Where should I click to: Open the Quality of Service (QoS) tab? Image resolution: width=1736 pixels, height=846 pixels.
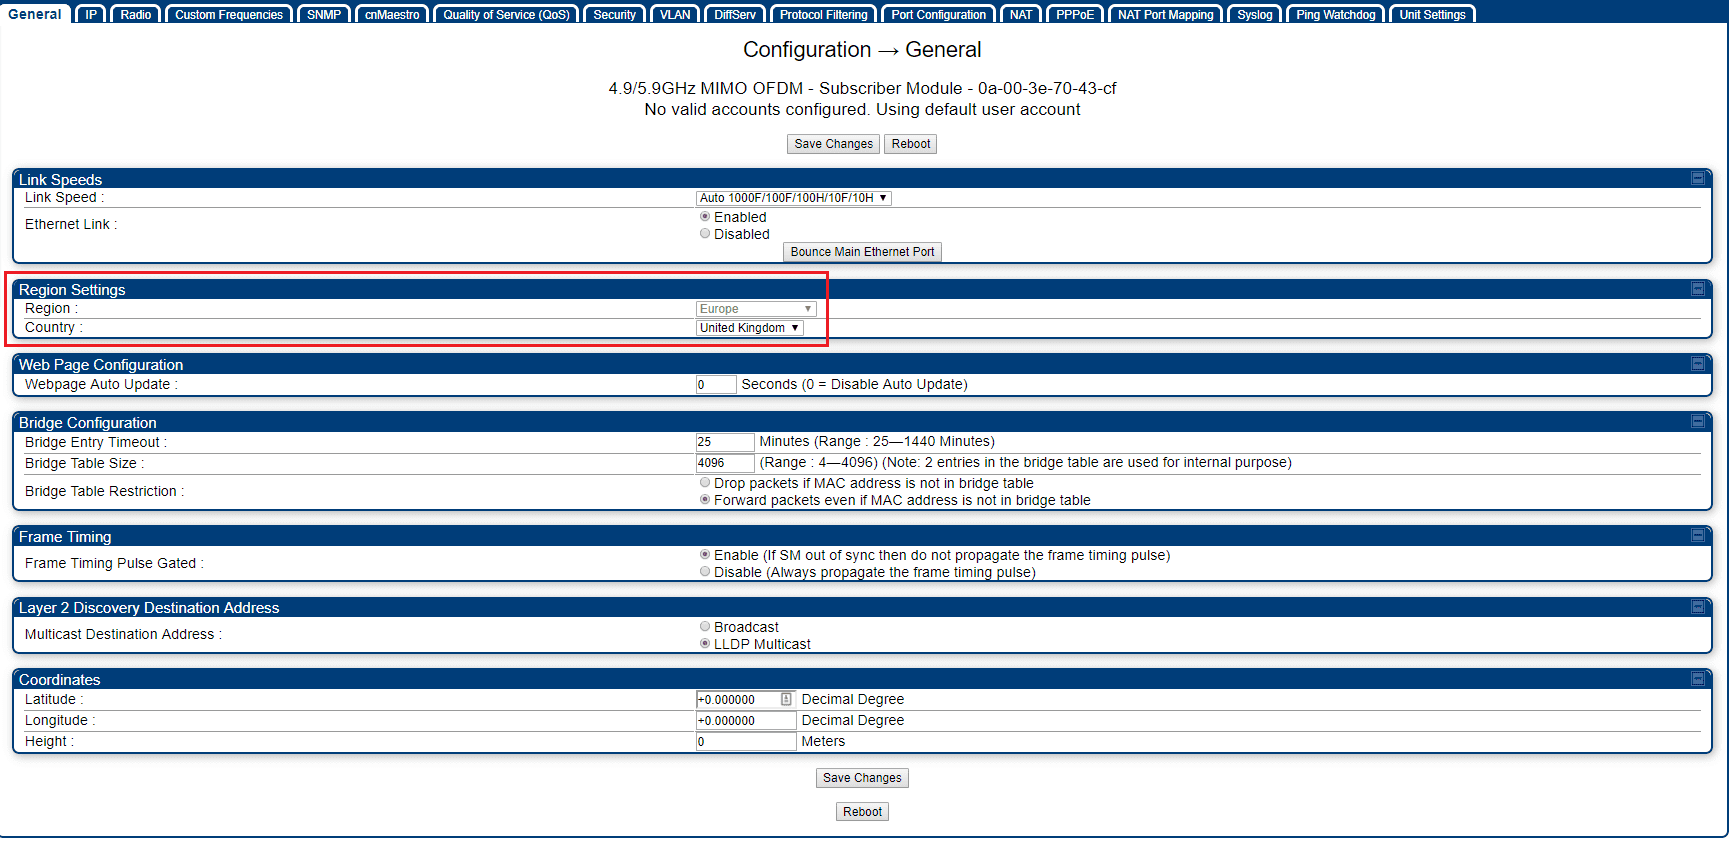tap(506, 15)
